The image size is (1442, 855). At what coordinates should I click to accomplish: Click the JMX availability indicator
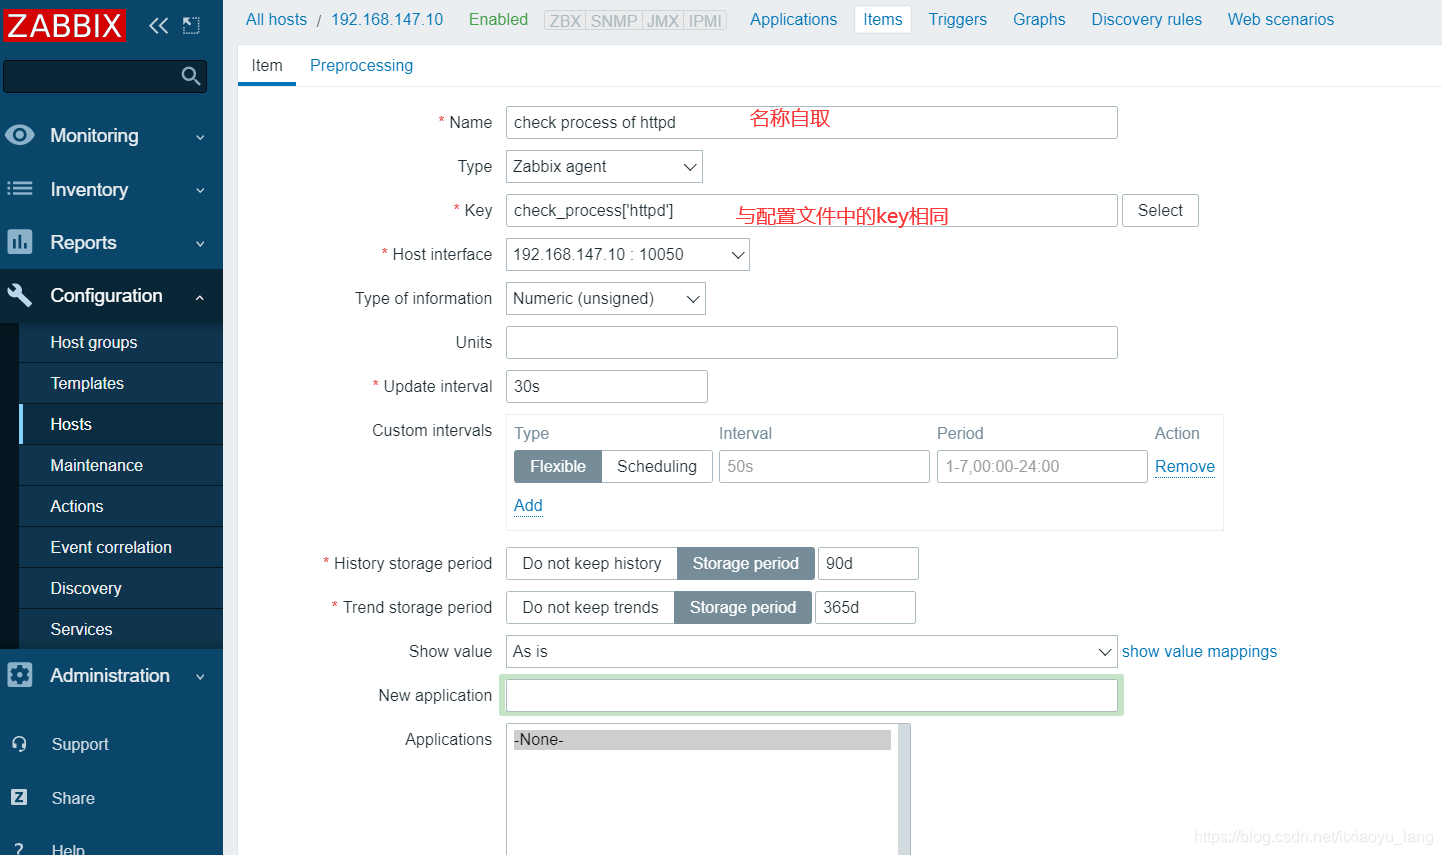(x=663, y=20)
